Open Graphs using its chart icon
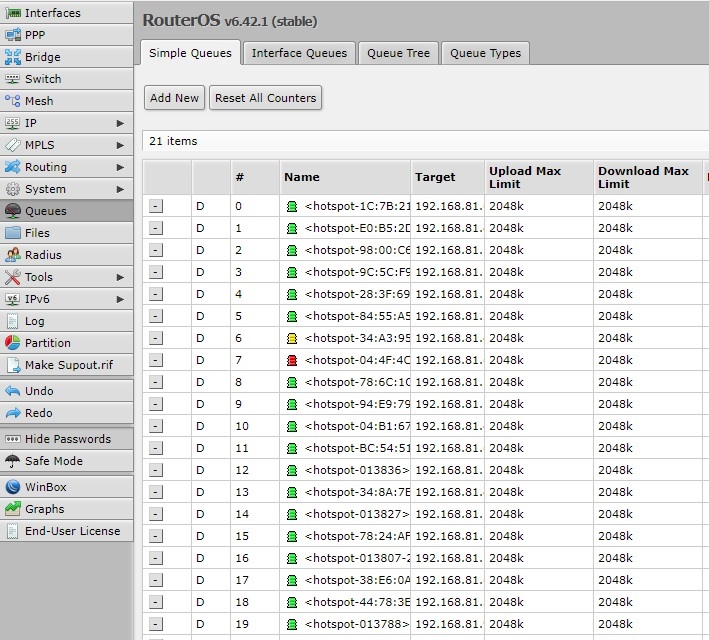The height and width of the screenshot is (640, 709). 13,509
